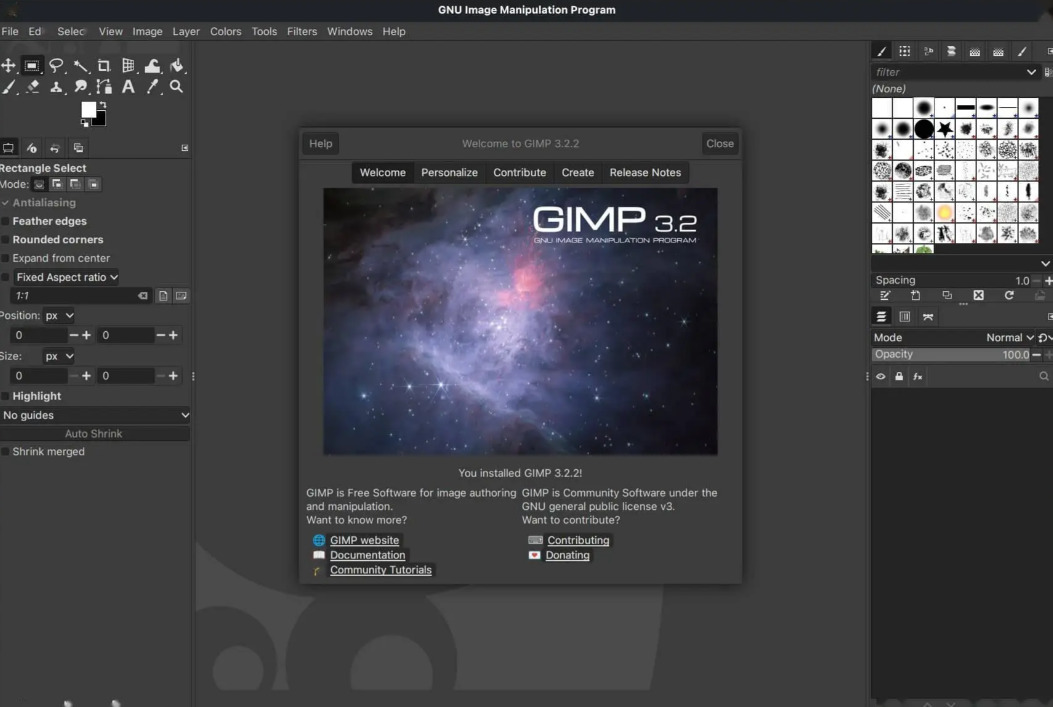The height and width of the screenshot is (707, 1053).
Task: Select the Bucket Fill tool
Action: click(x=177, y=65)
